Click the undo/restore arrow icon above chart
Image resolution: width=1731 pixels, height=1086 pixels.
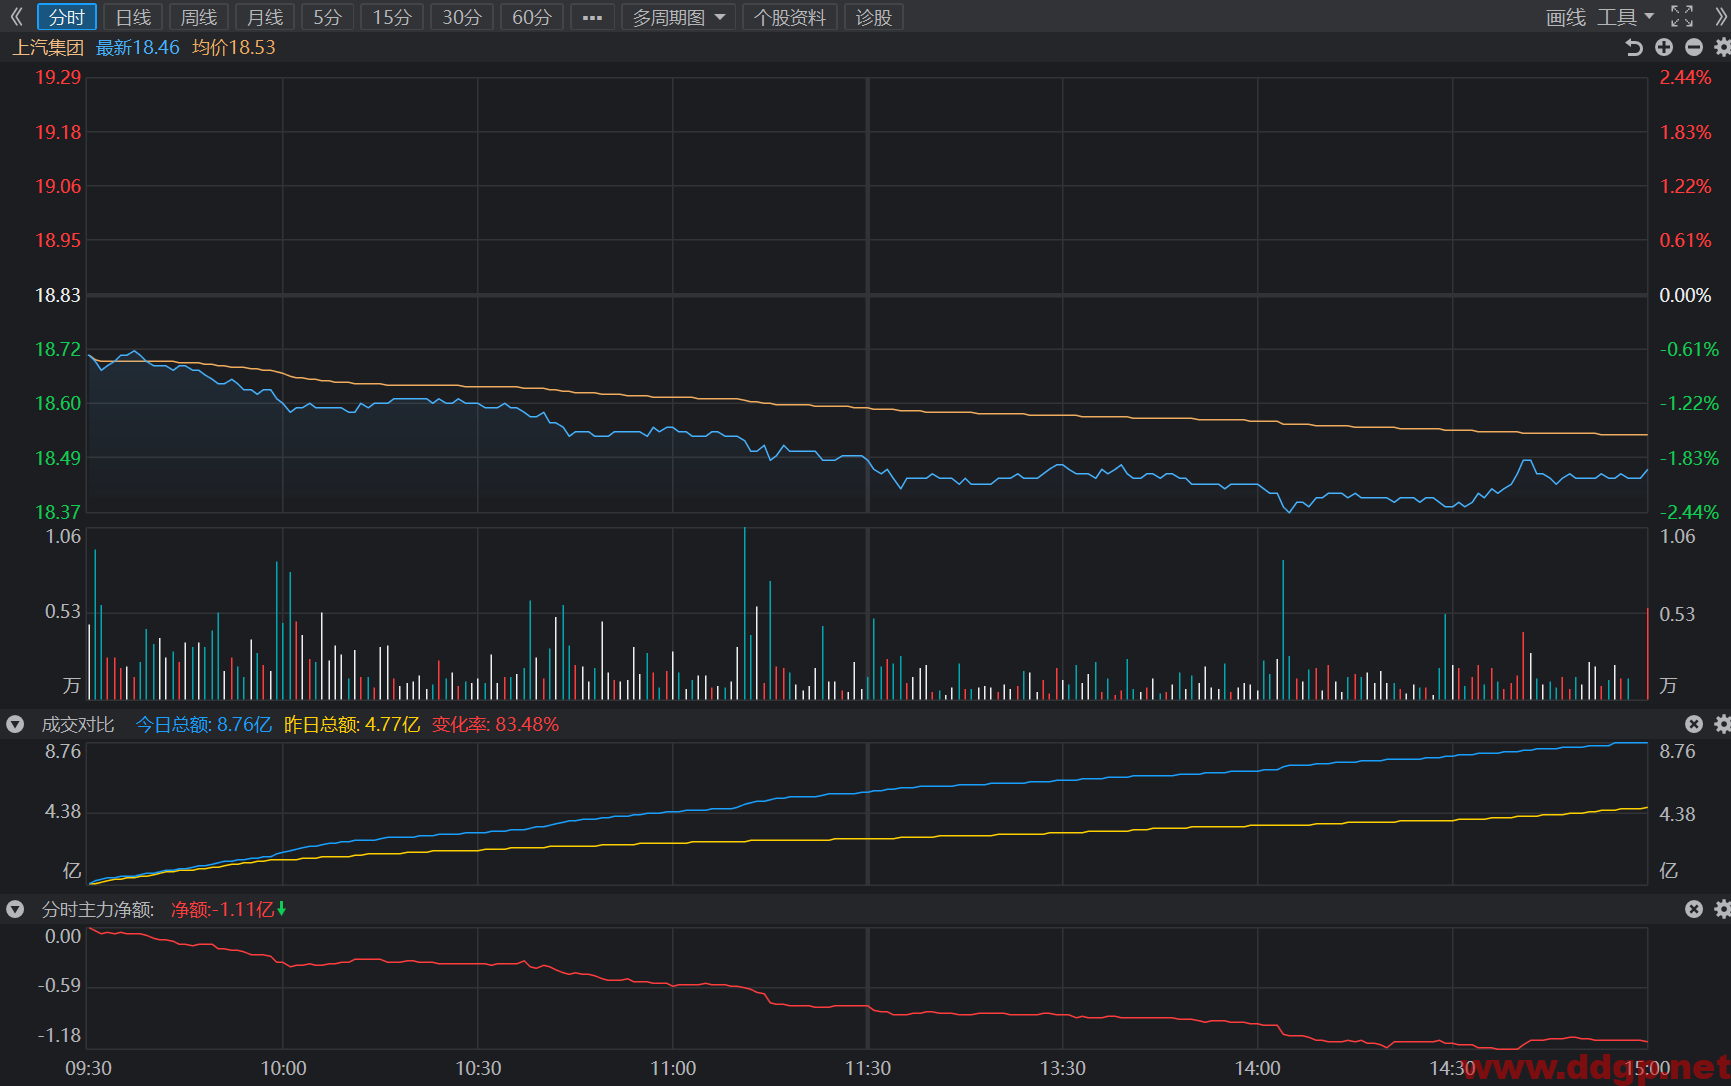[1634, 47]
